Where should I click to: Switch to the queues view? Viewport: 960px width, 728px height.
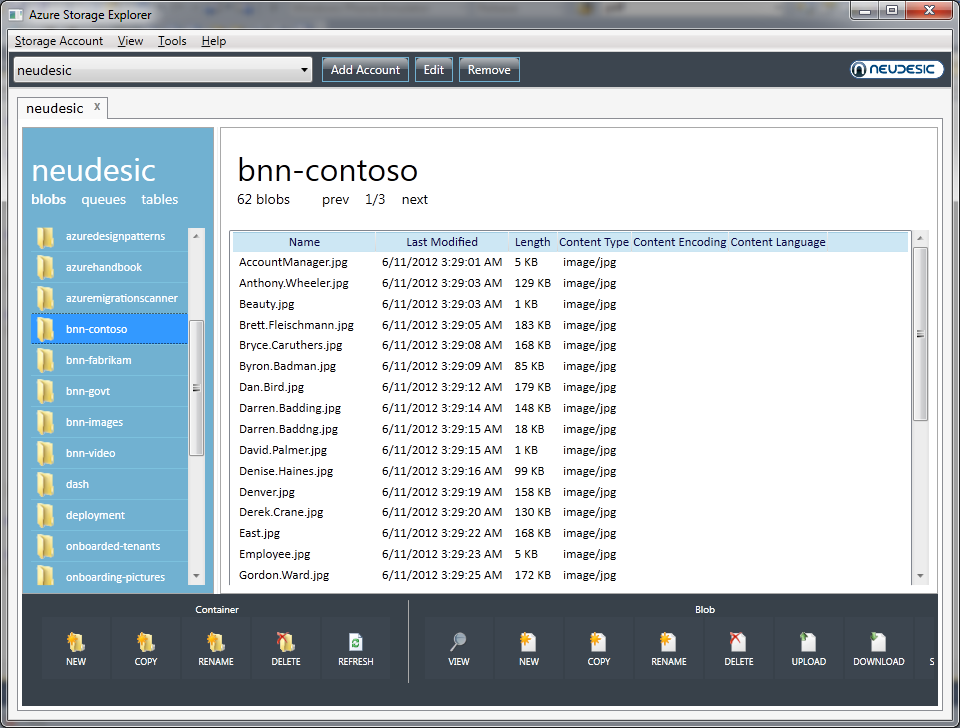coord(104,200)
